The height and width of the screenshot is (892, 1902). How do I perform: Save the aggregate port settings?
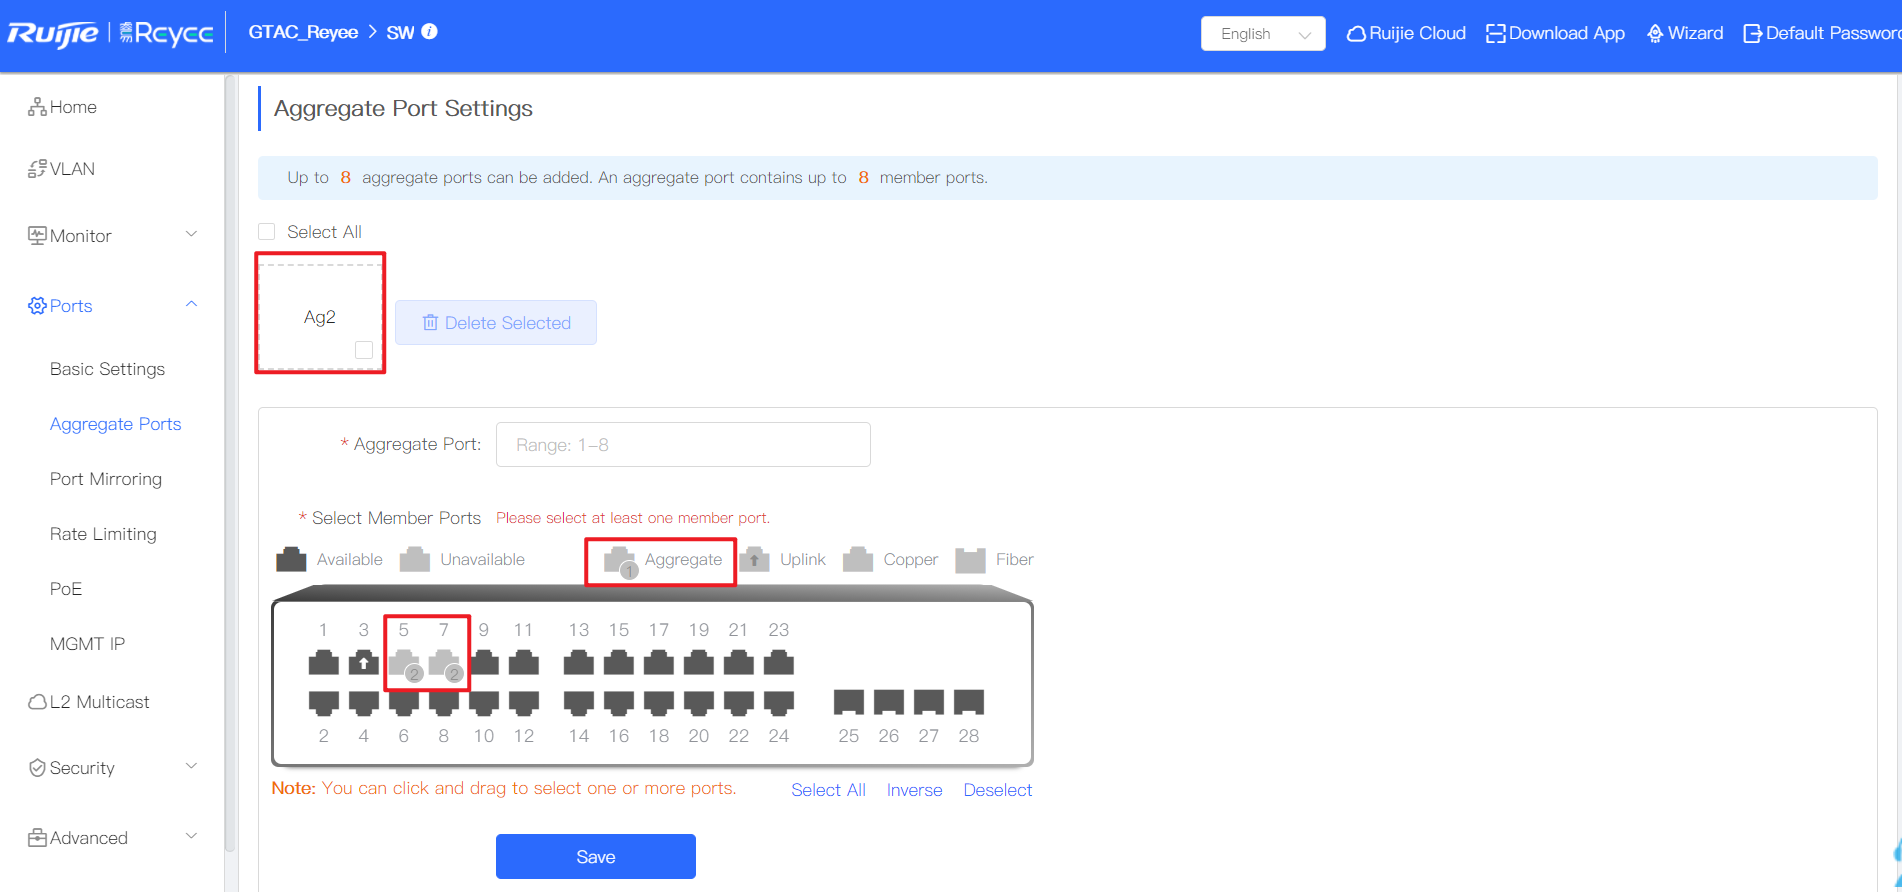596,857
